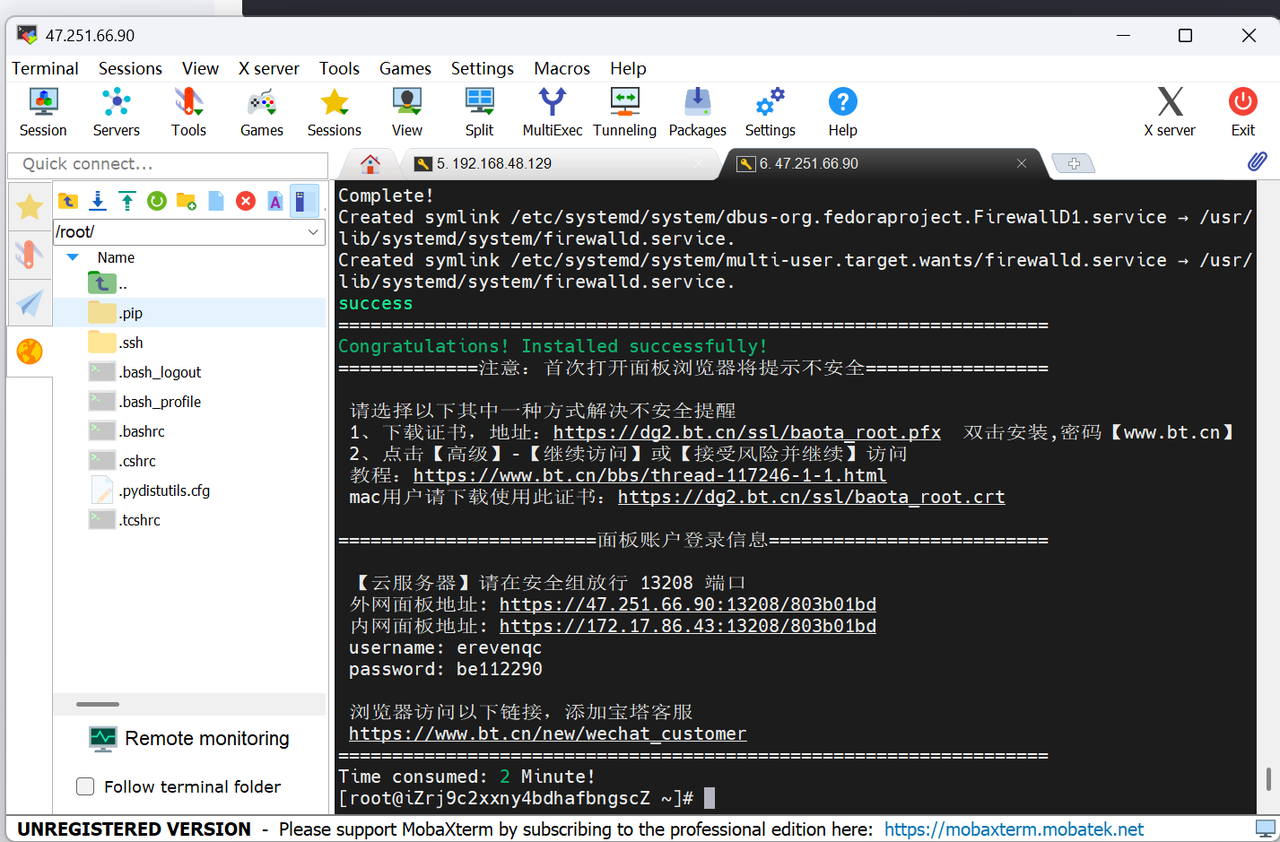Image resolution: width=1280 pixels, height=842 pixels.
Task: Open the Settings menu
Action: [x=482, y=68]
